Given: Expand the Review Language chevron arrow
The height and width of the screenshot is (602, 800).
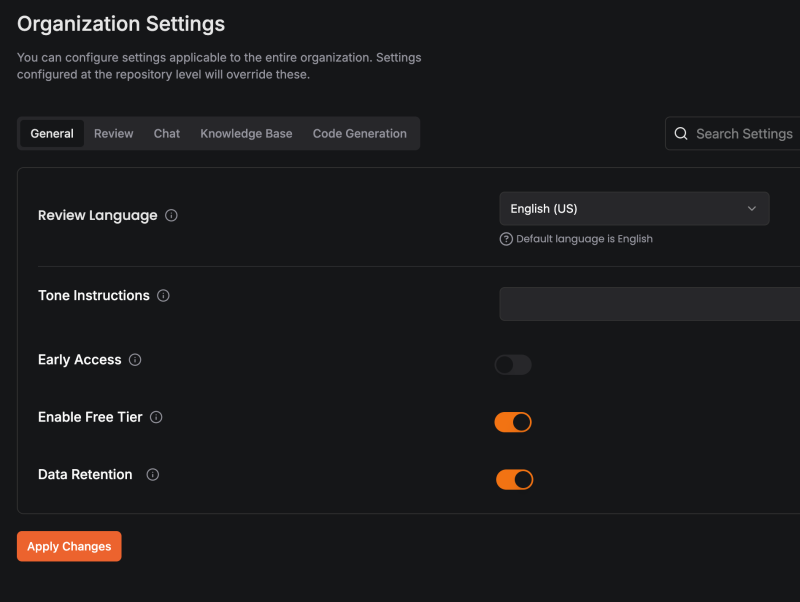Looking at the screenshot, I should point(752,209).
